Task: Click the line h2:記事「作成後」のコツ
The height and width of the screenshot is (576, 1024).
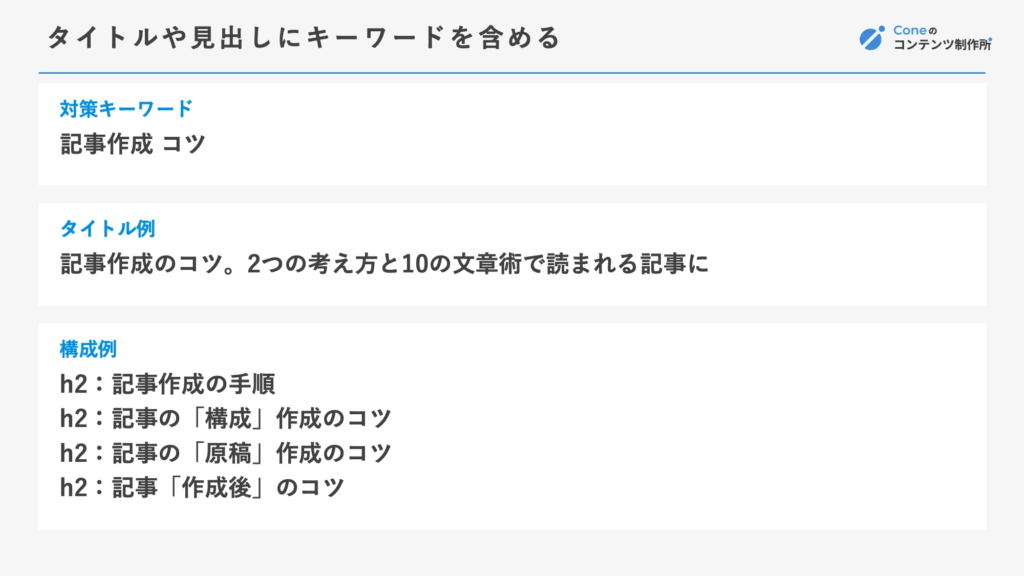Action: point(202,487)
